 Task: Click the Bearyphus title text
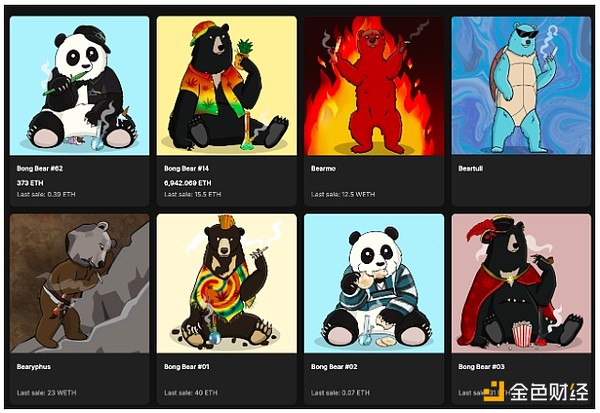(x=34, y=367)
